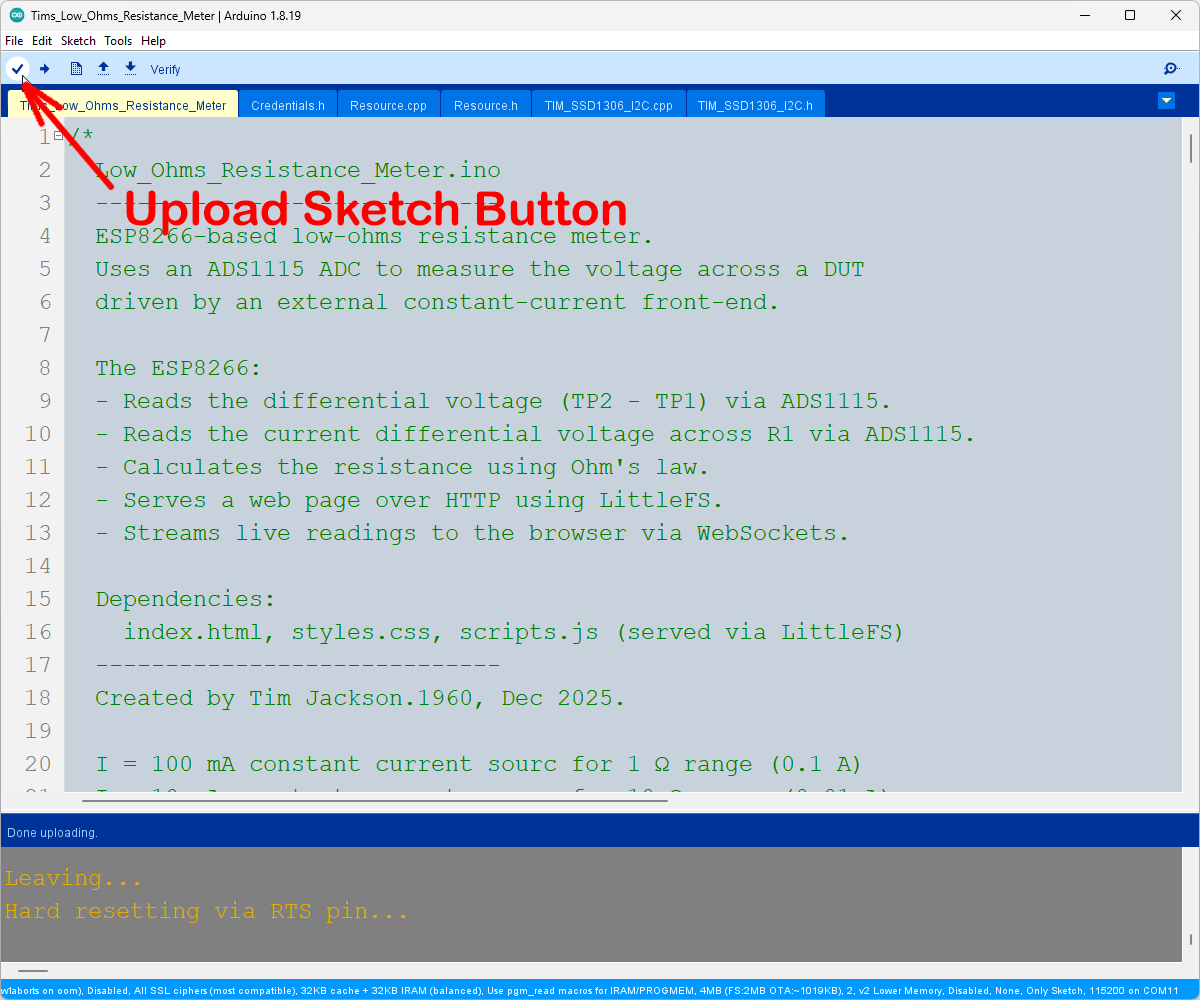The image size is (1200, 1000).
Task: Click the 'Done uploading.' status text
Action: tap(52, 832)
